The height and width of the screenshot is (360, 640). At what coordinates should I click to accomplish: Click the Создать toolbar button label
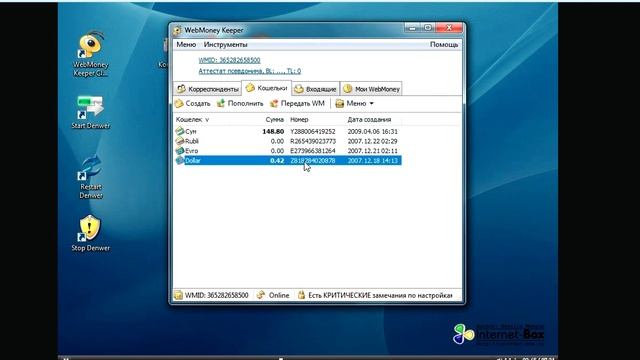pos(198,104)
